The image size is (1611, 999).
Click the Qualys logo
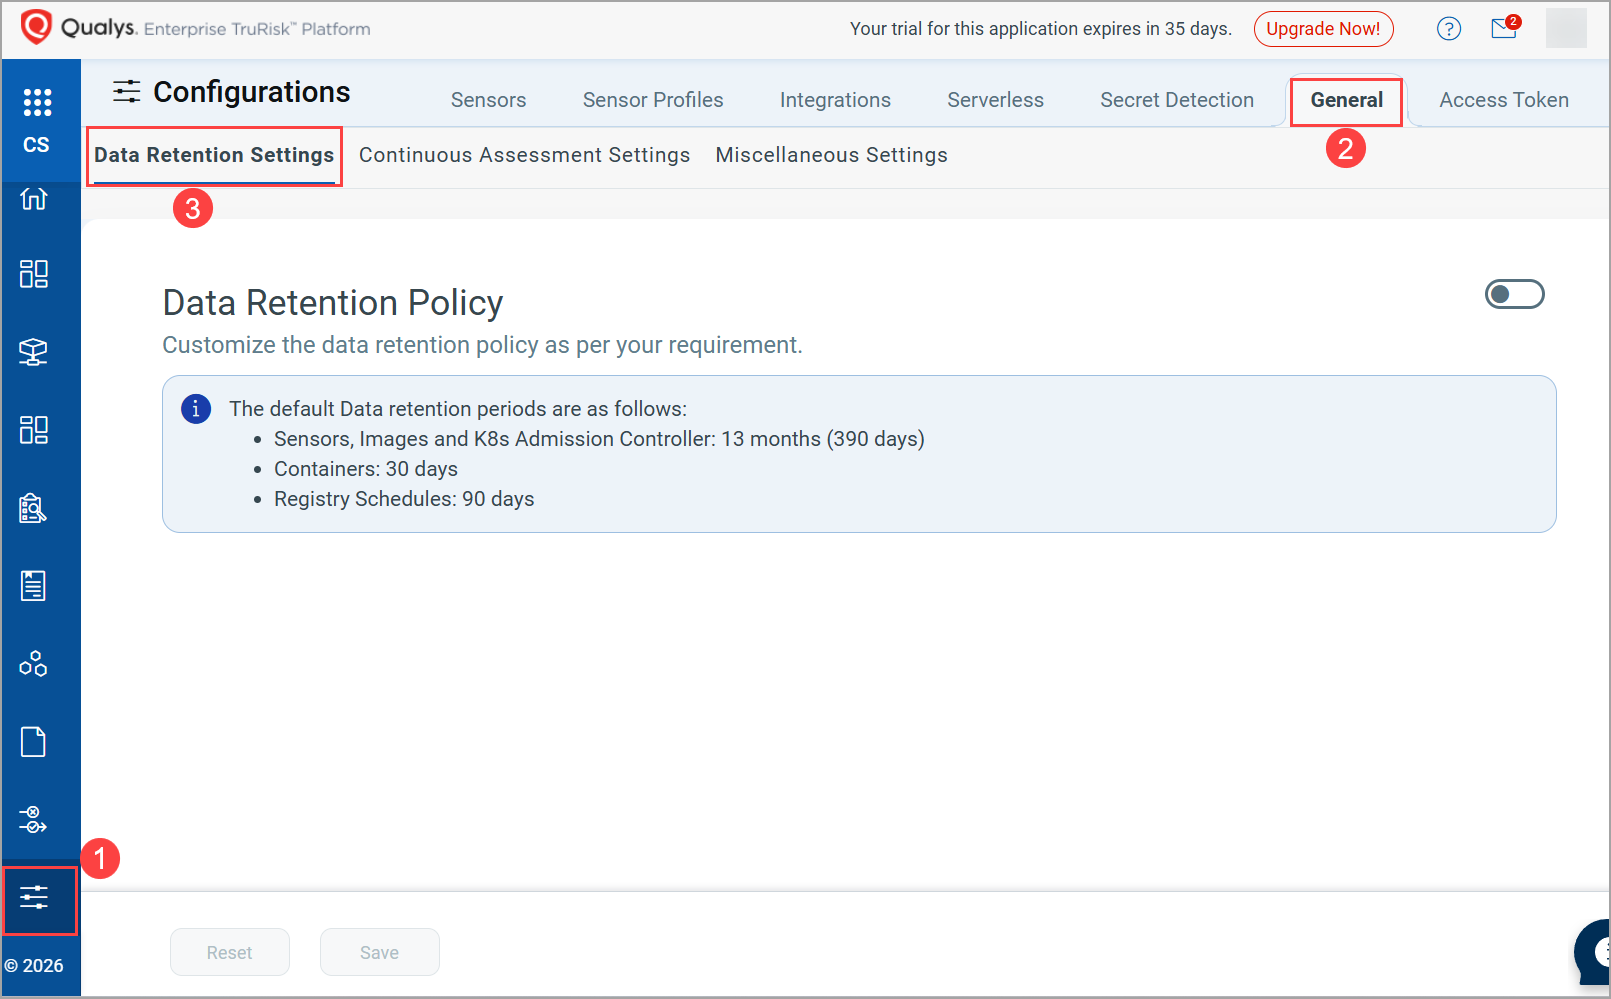[x=37, y=27]
